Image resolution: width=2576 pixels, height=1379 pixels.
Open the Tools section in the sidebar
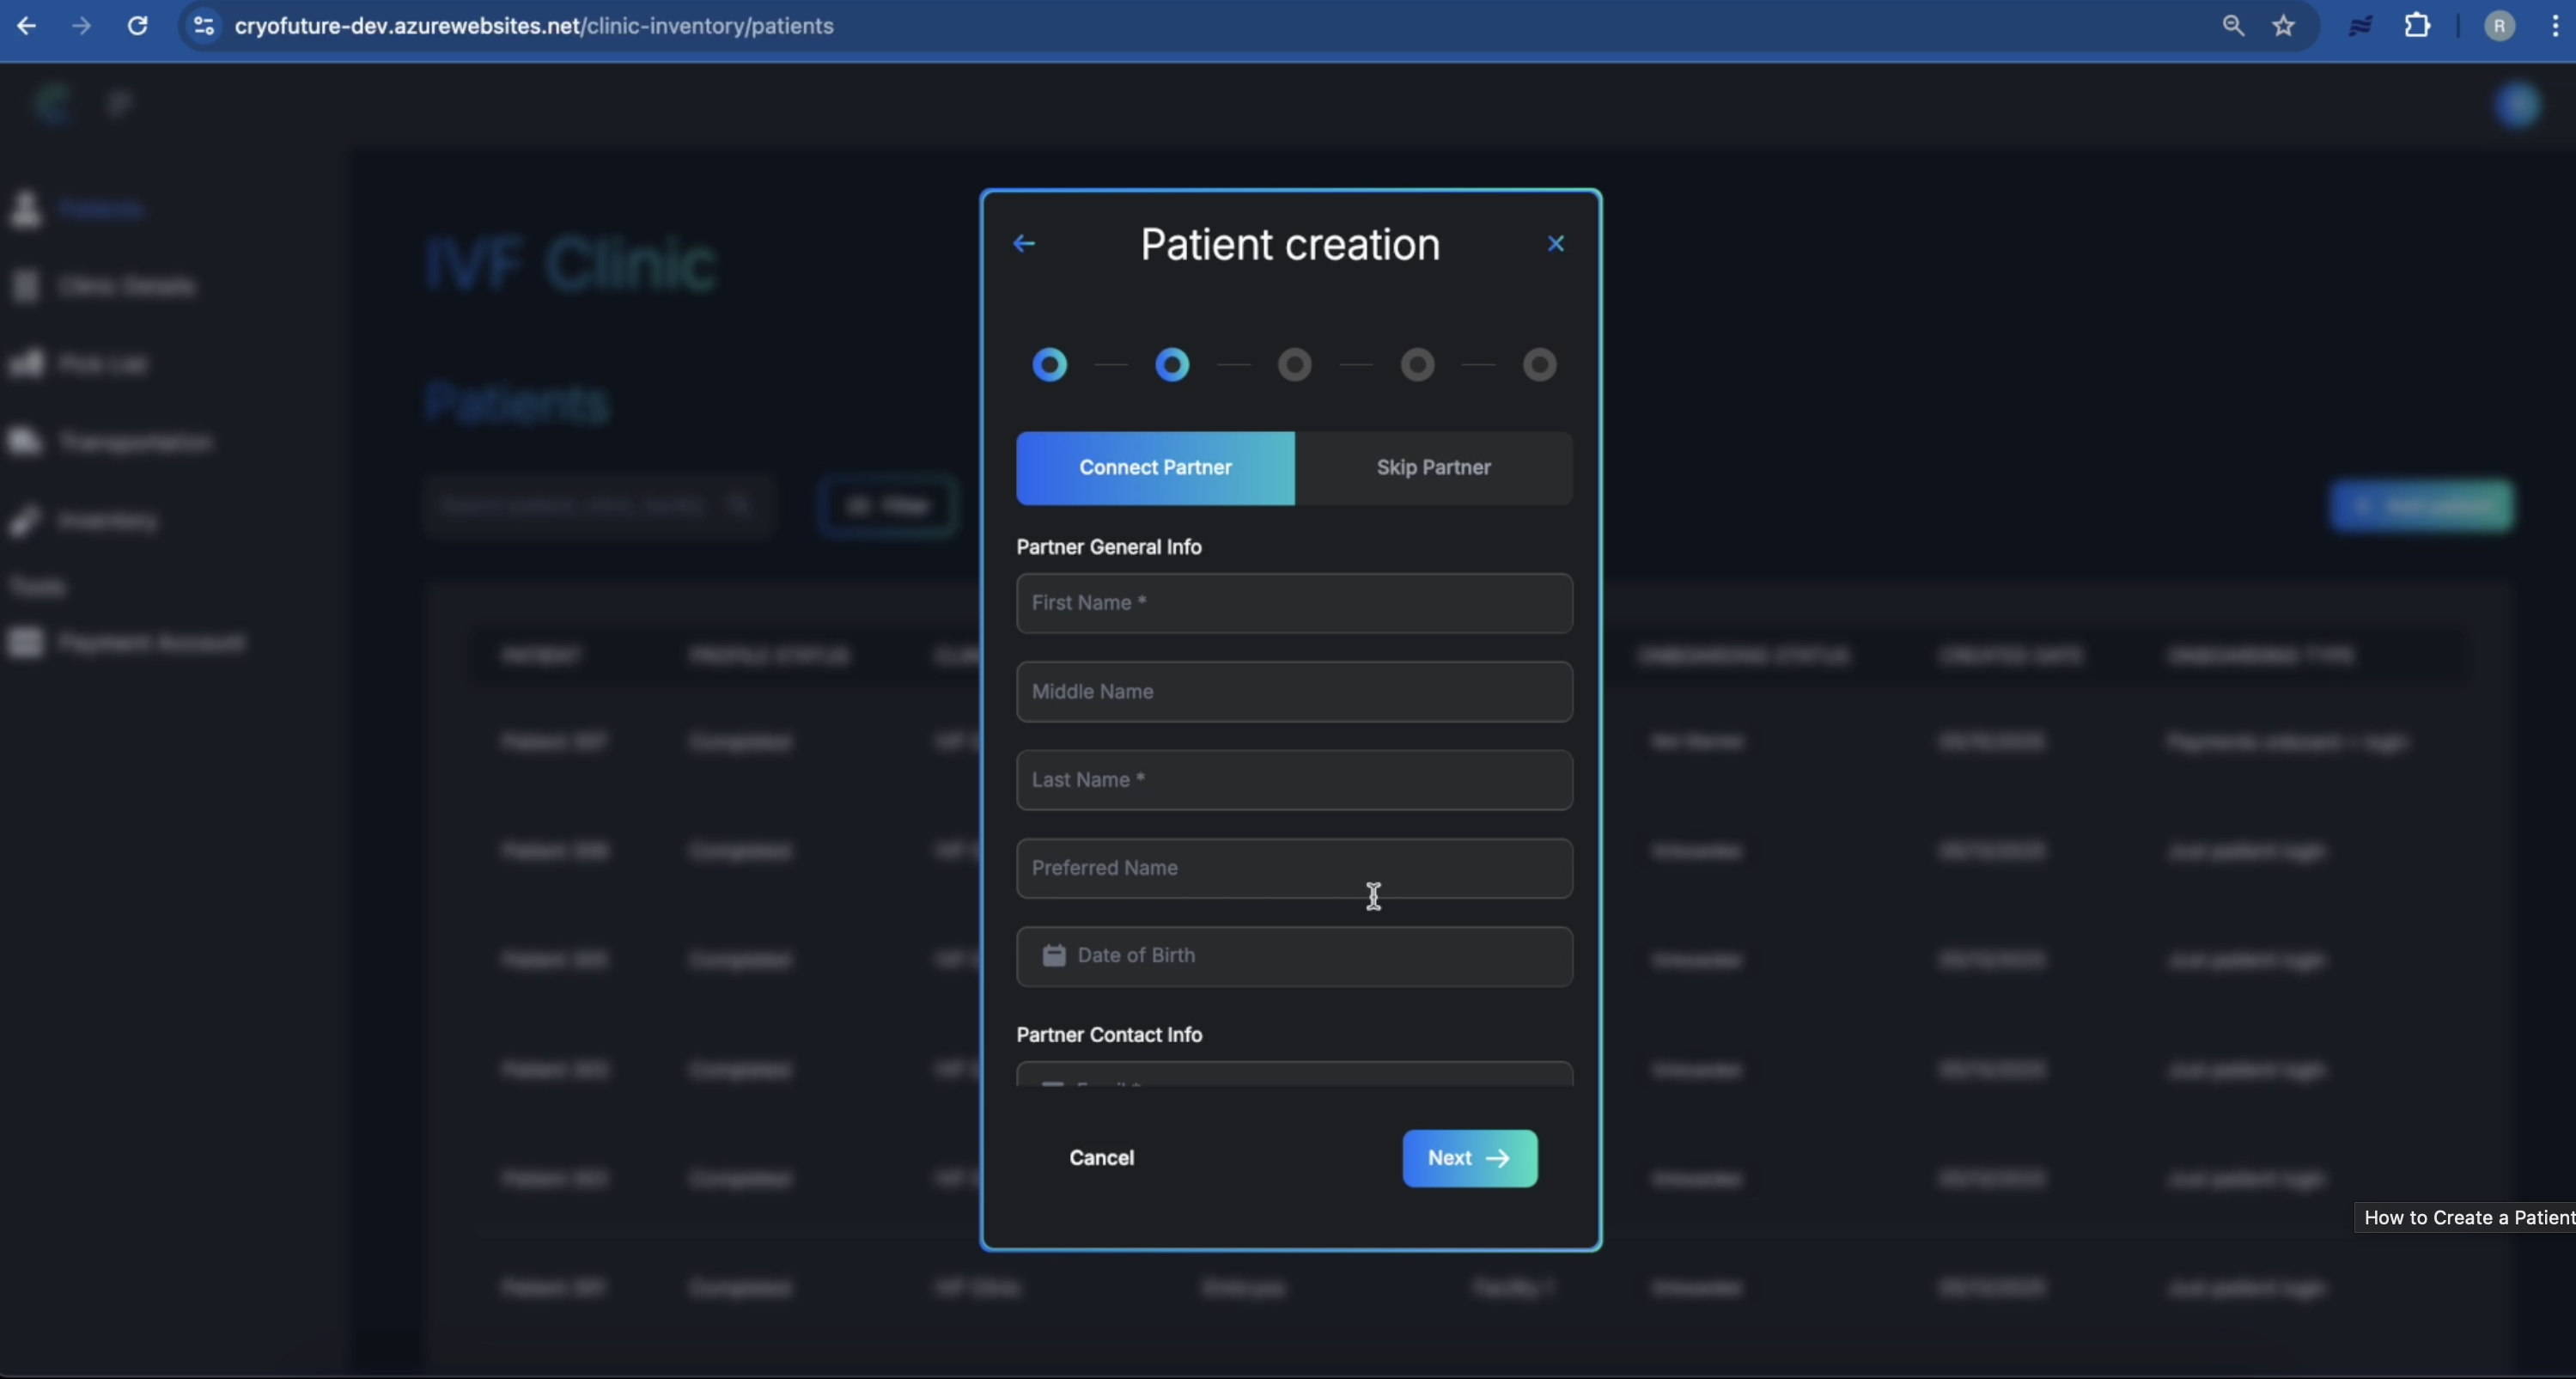[37, 585]
